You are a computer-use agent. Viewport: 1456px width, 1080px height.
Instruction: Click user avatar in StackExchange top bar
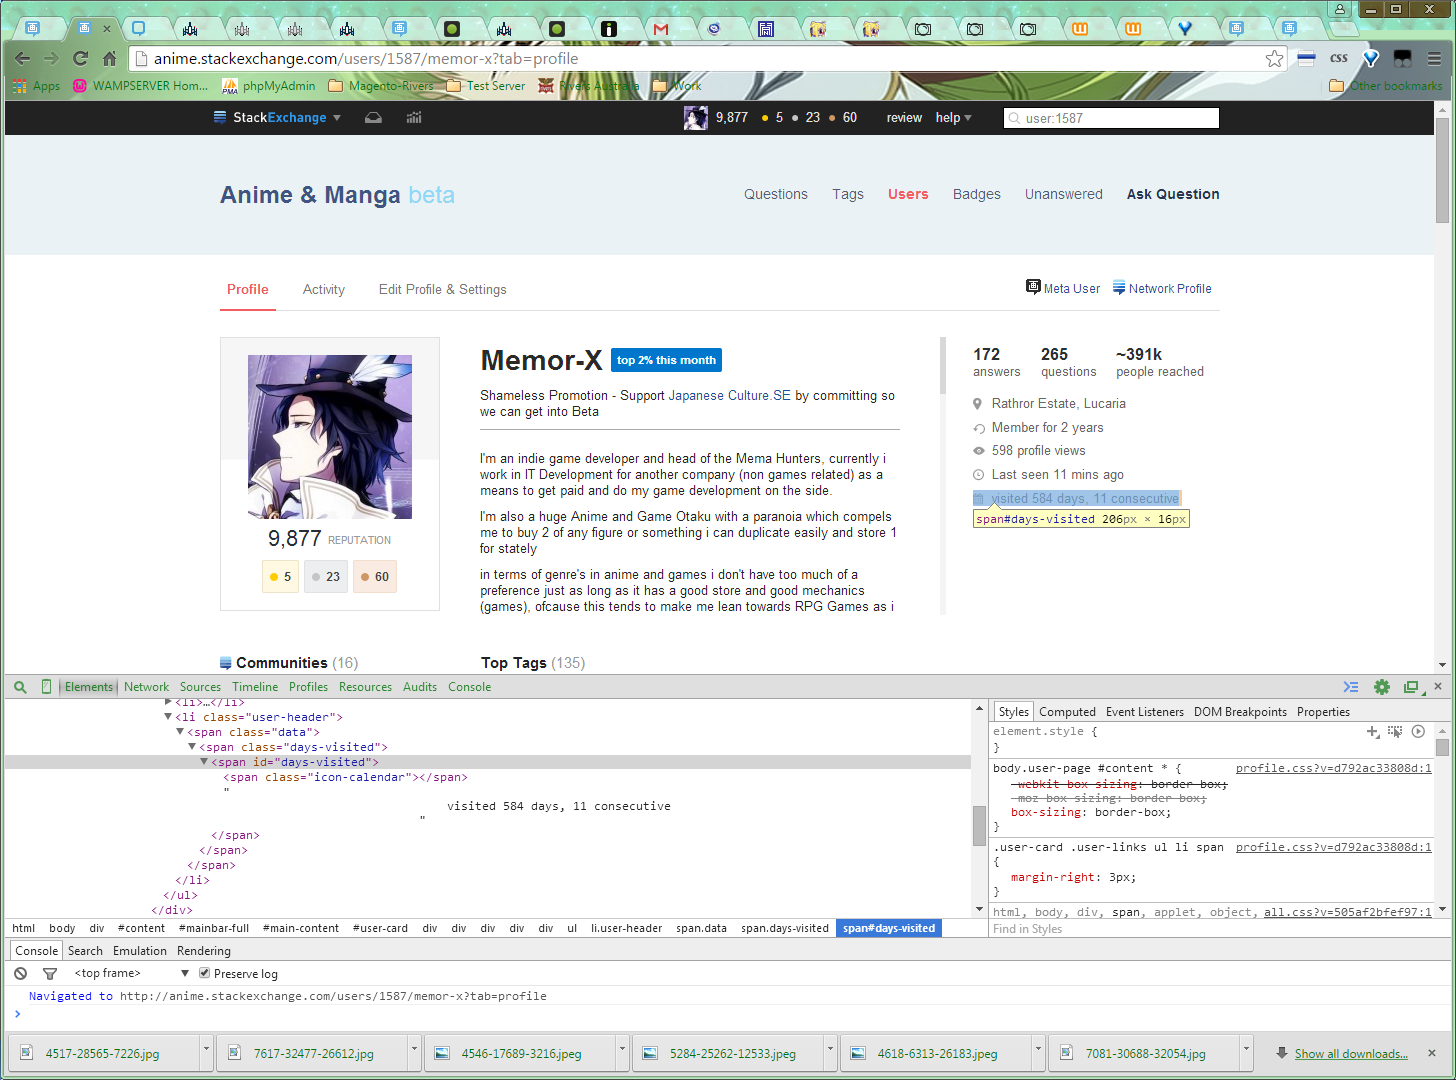click(x=696, y=118)
